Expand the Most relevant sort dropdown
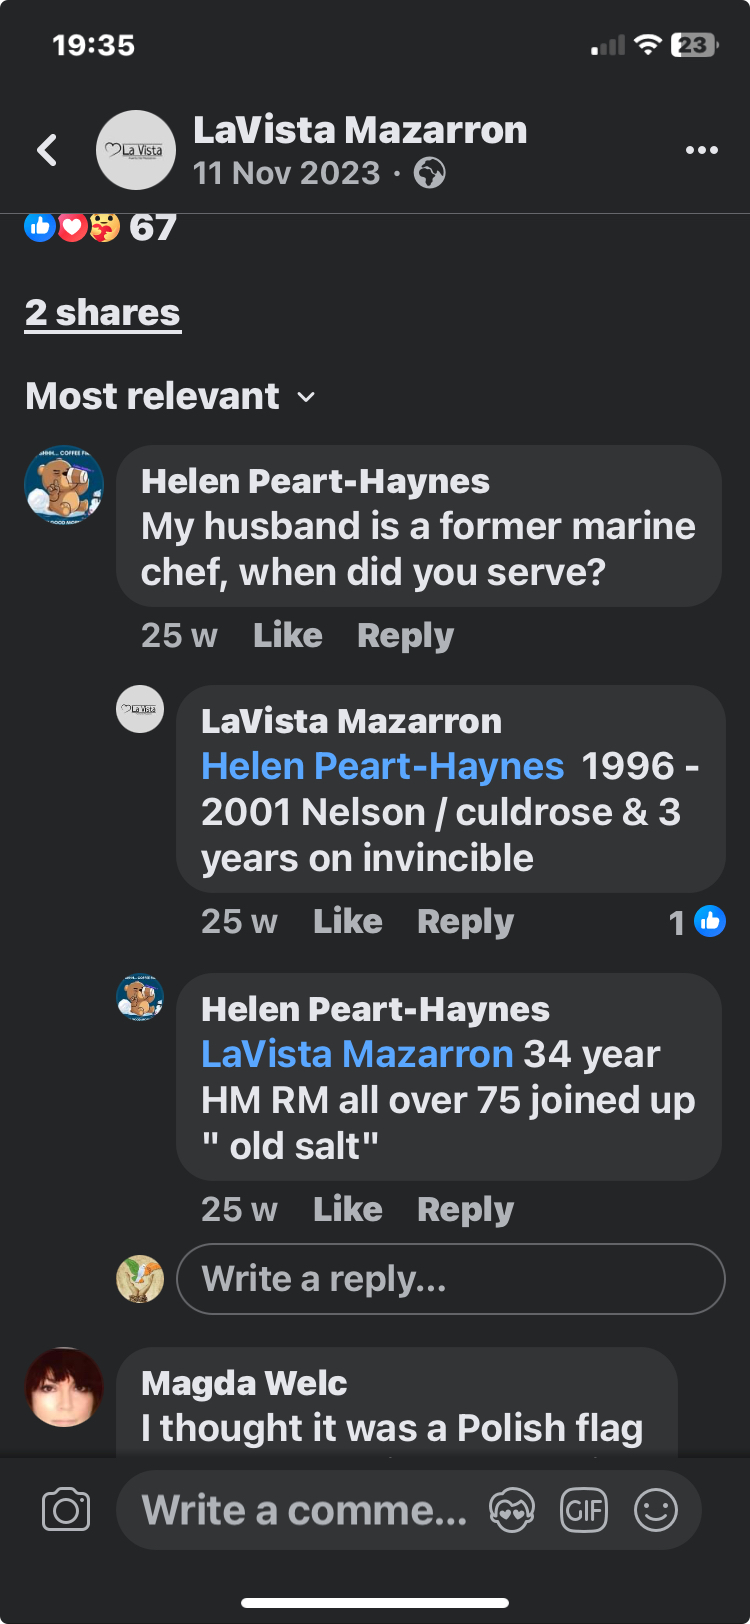This screenshot has height=1624, width=750. [170, 397]
